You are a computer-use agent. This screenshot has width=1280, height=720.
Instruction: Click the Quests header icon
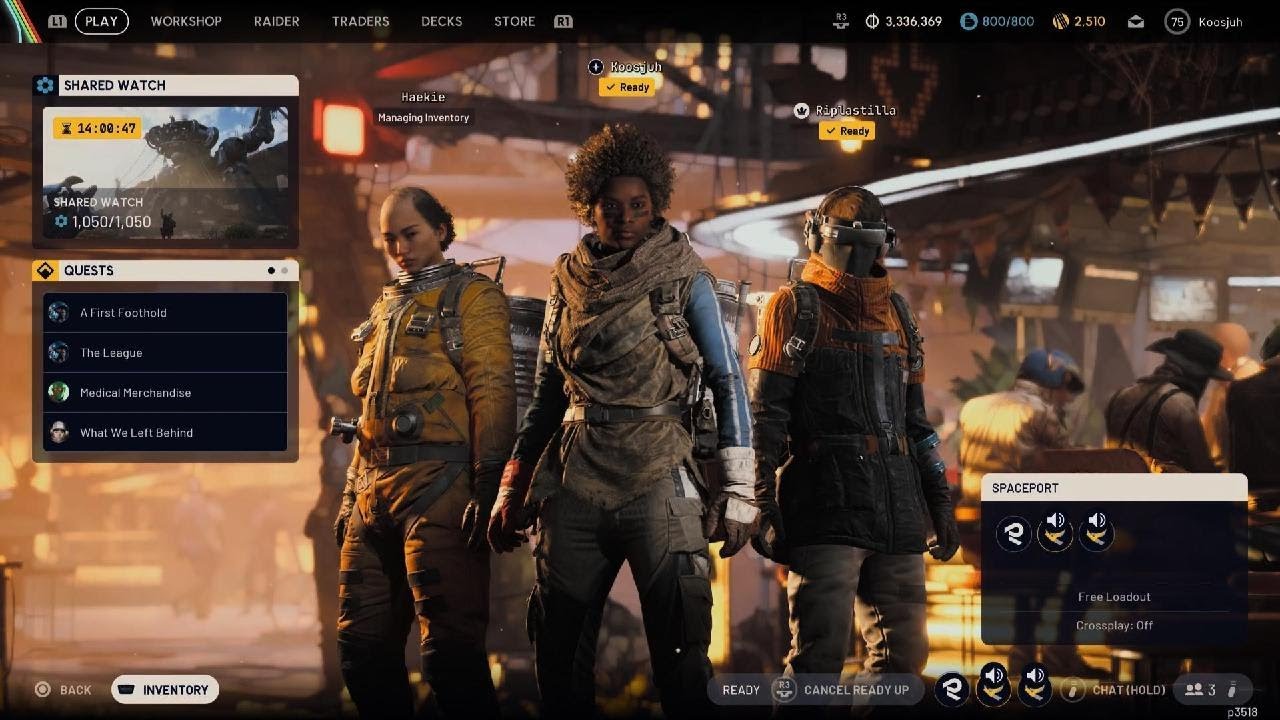[x=45, y=270]
